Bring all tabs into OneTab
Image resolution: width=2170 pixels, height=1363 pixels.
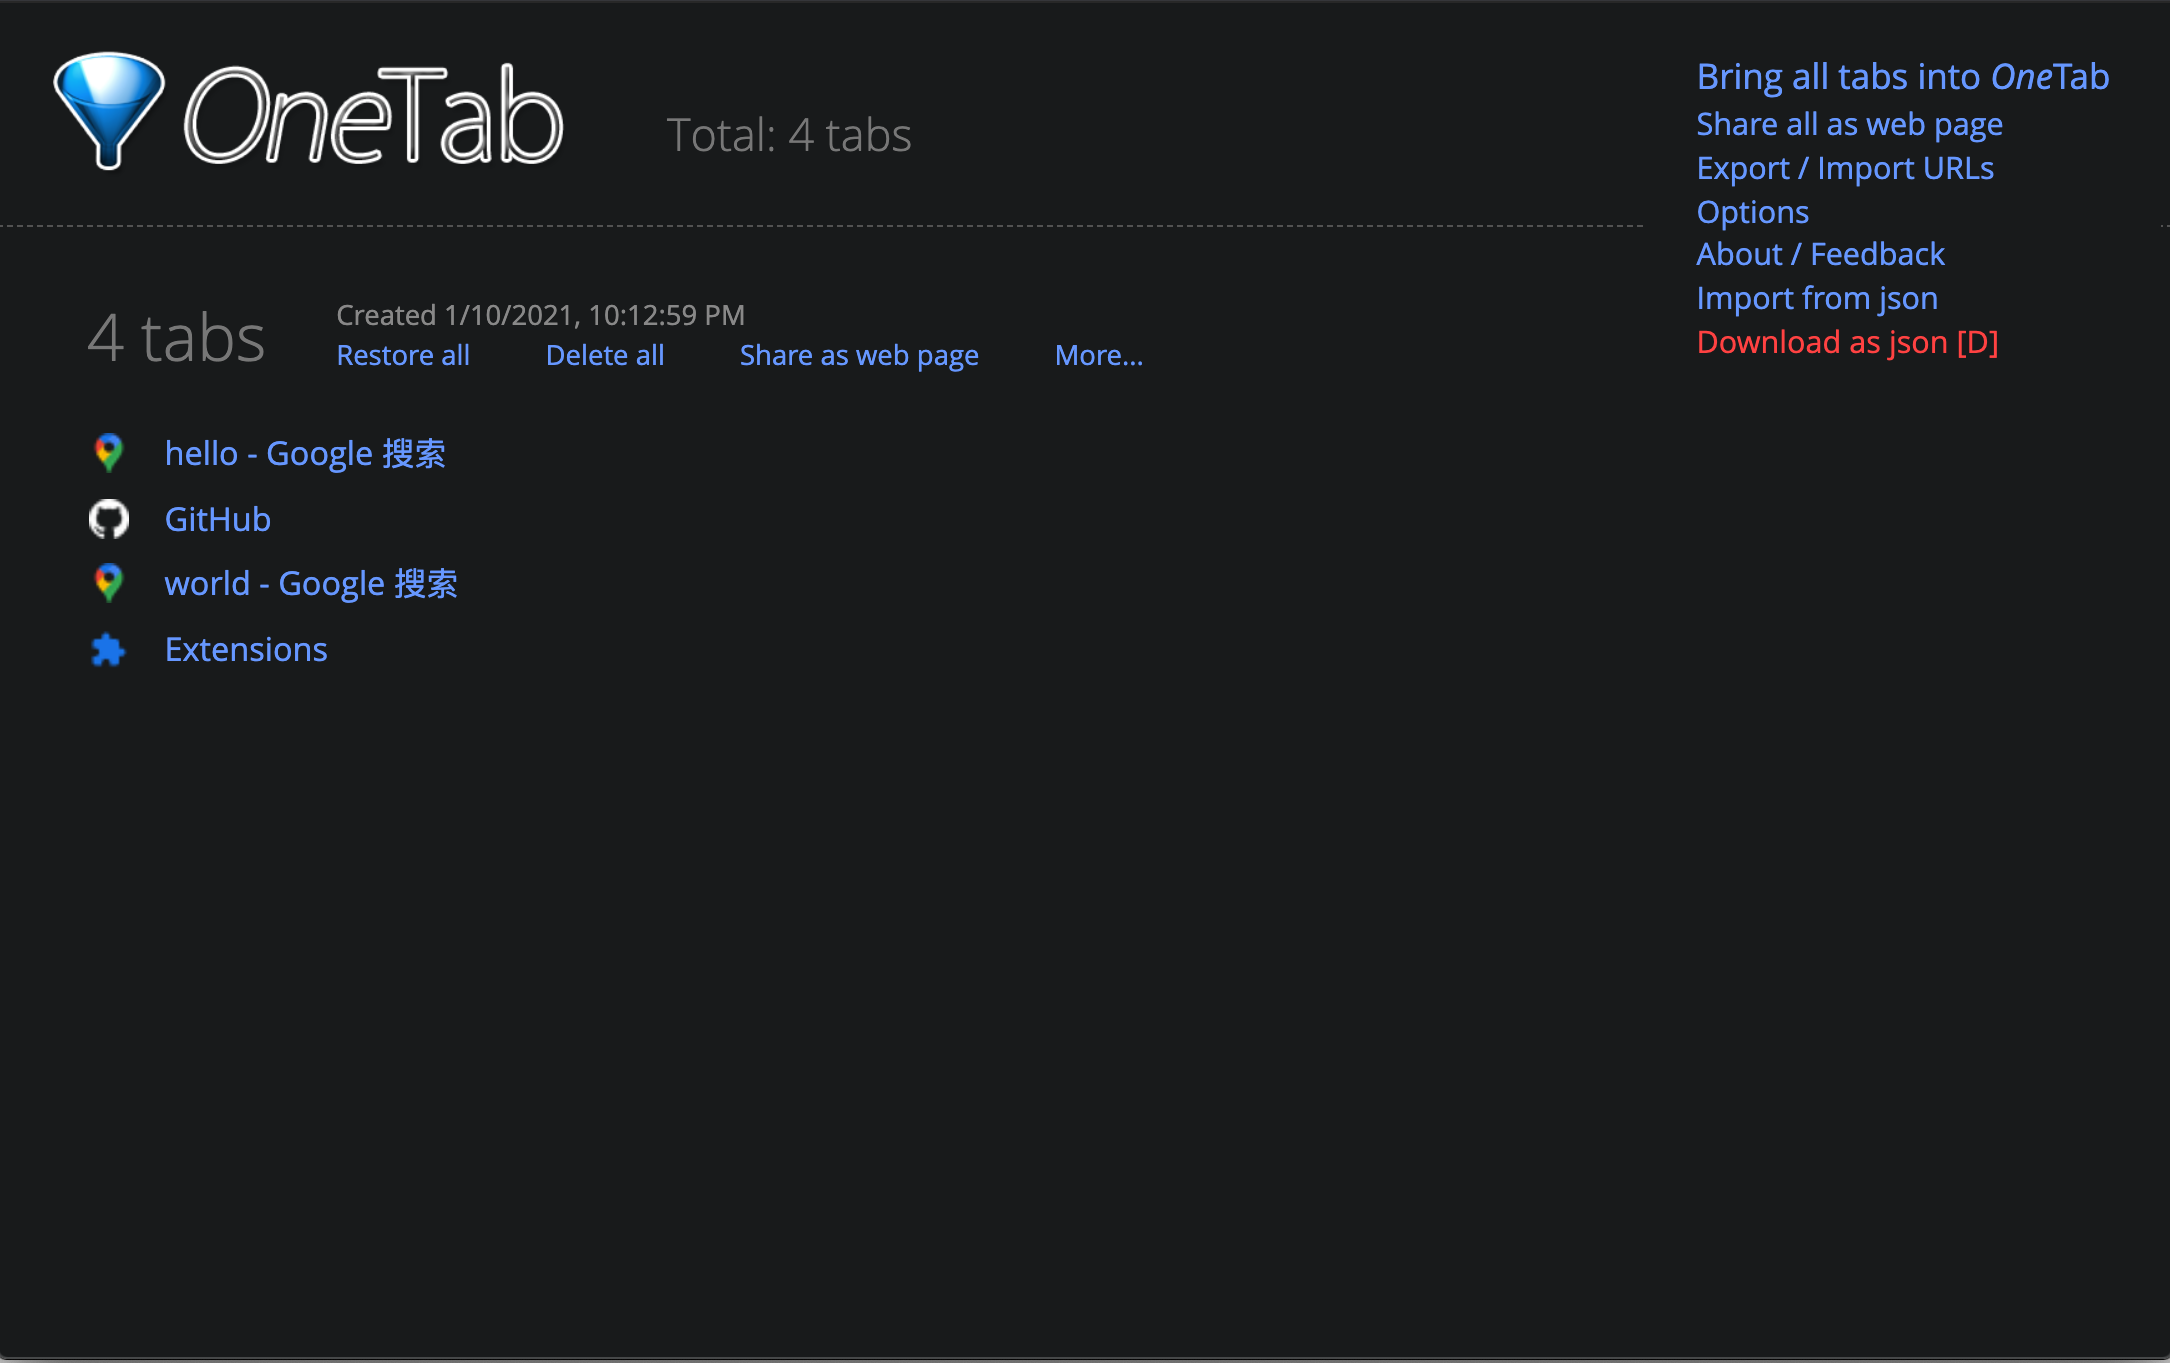pos(1902,77)
